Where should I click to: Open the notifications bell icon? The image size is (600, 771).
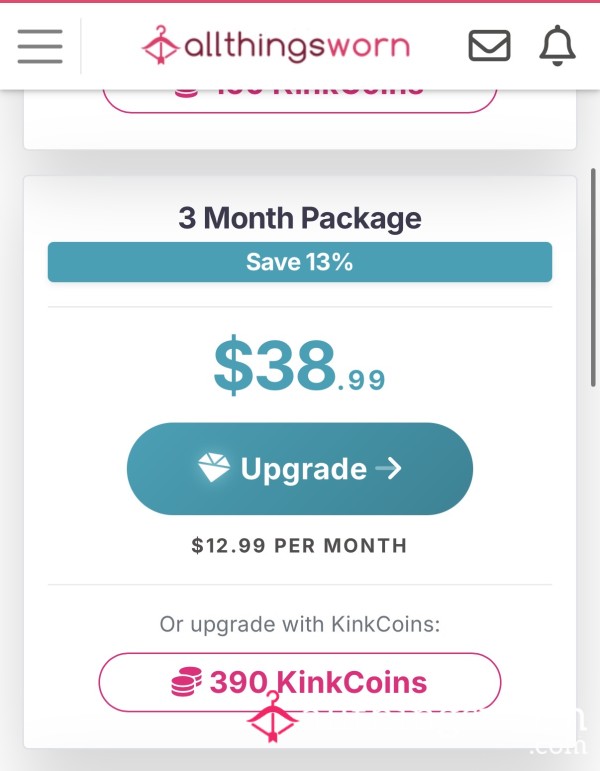pyautogui.click(x=557, y=45)
